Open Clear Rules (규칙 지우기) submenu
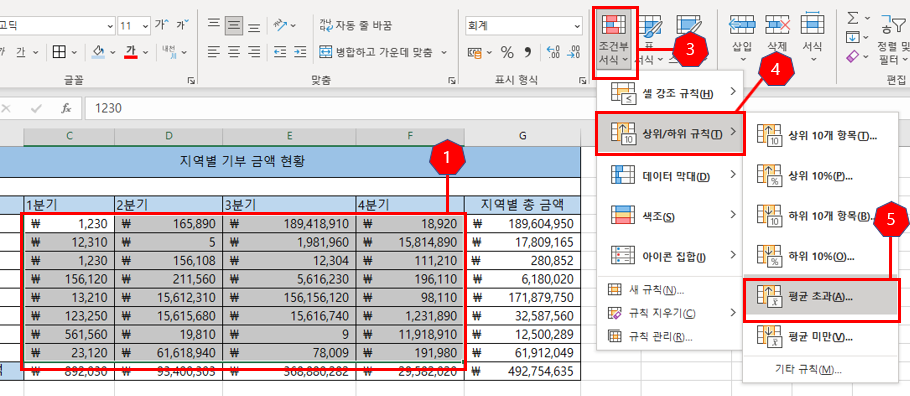This screenshot has width=910, height=396. pyautogui.click(x=670, y=313)
